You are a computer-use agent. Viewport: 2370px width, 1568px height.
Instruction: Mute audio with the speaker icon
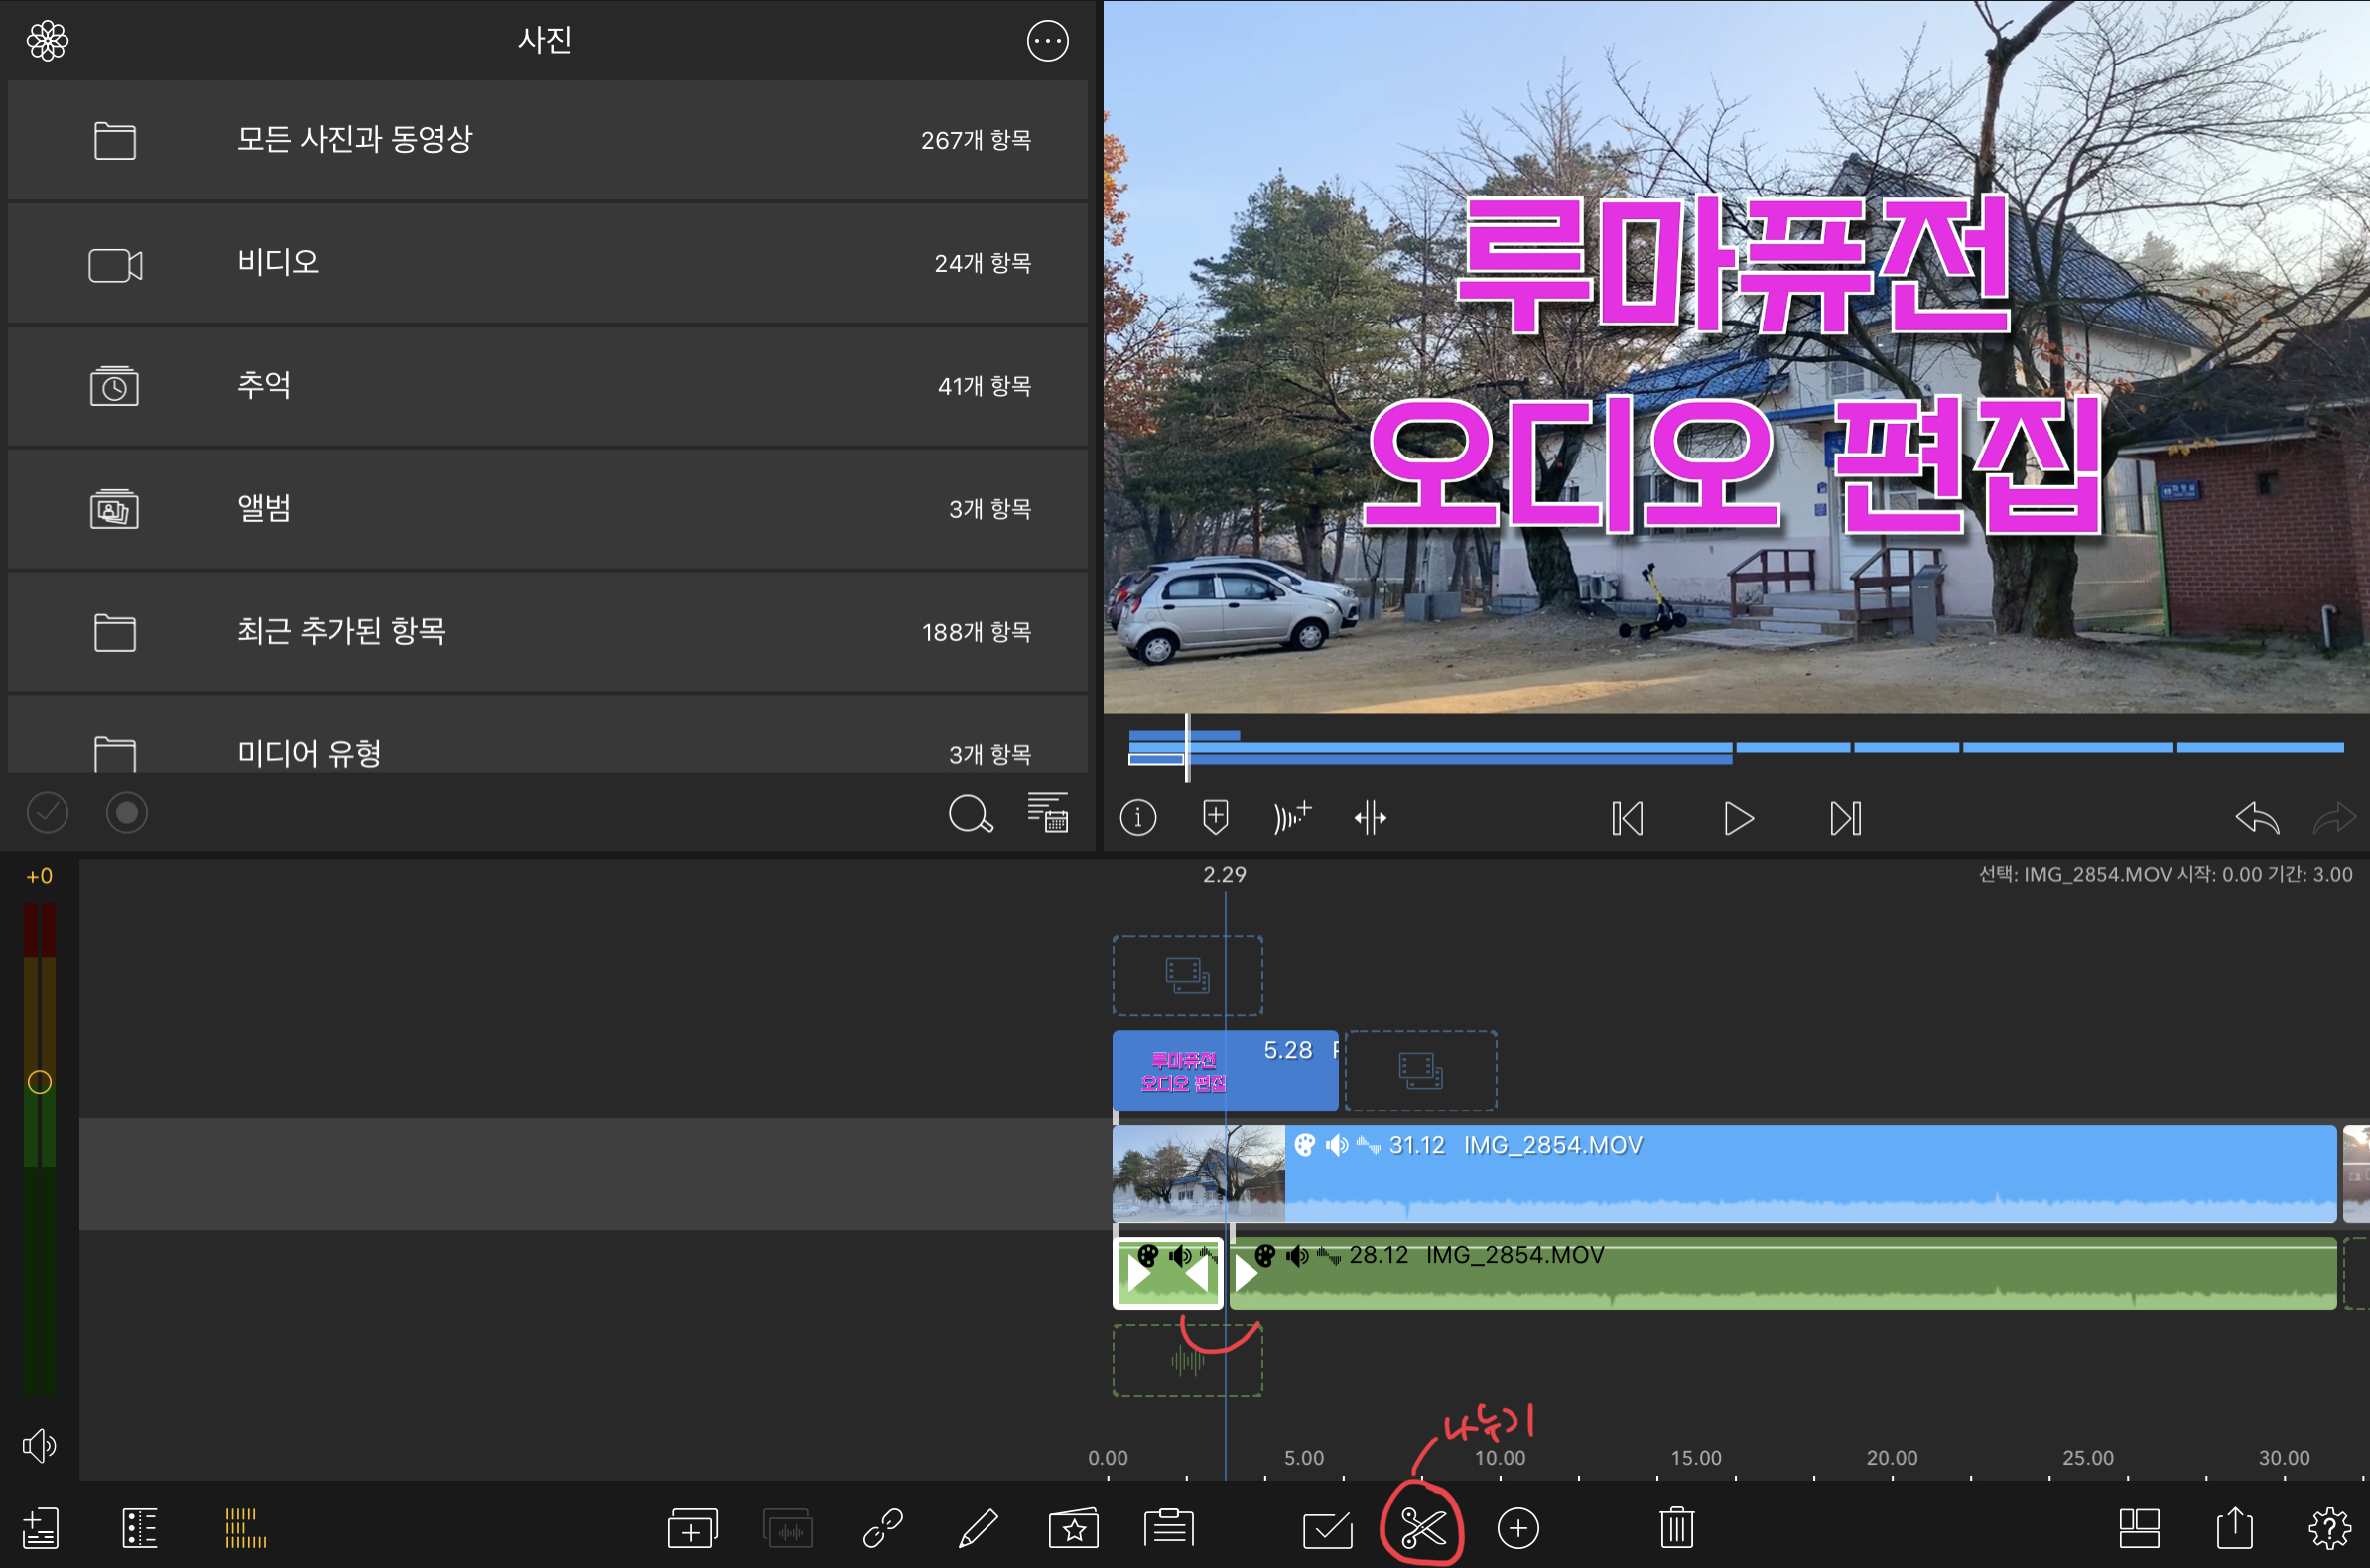pyautogui.click(x=39, y=1445)
